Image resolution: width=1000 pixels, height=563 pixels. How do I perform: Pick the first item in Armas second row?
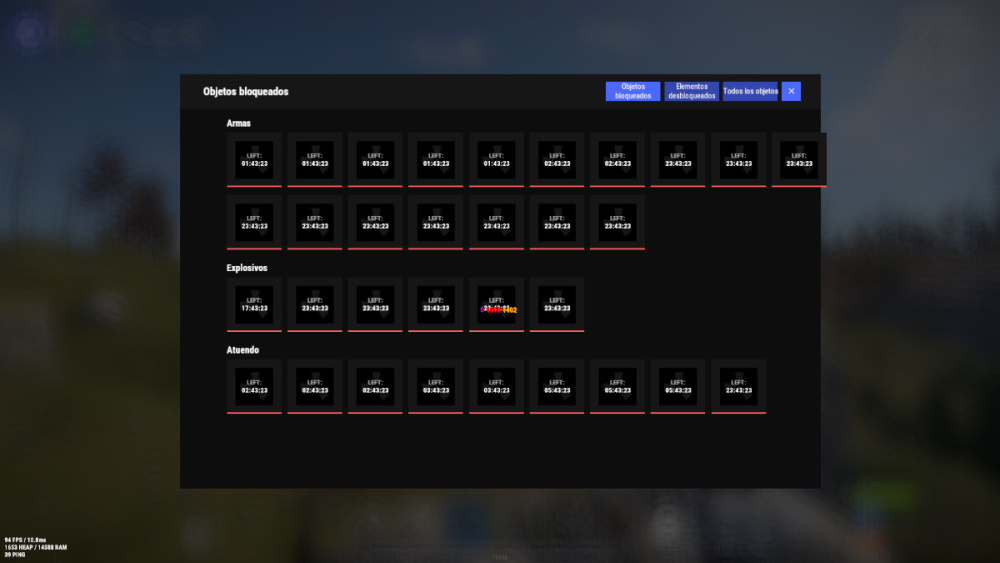coord(254,222)
